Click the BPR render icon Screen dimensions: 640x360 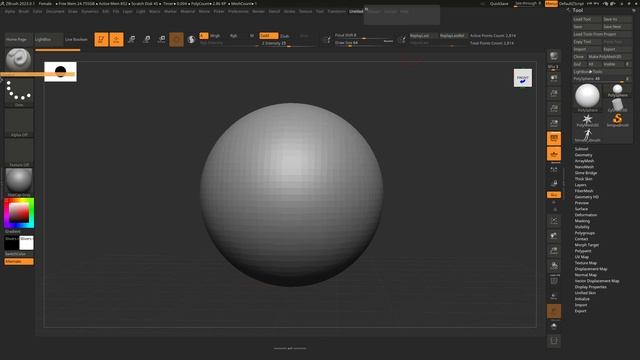[x=554, y=56]
